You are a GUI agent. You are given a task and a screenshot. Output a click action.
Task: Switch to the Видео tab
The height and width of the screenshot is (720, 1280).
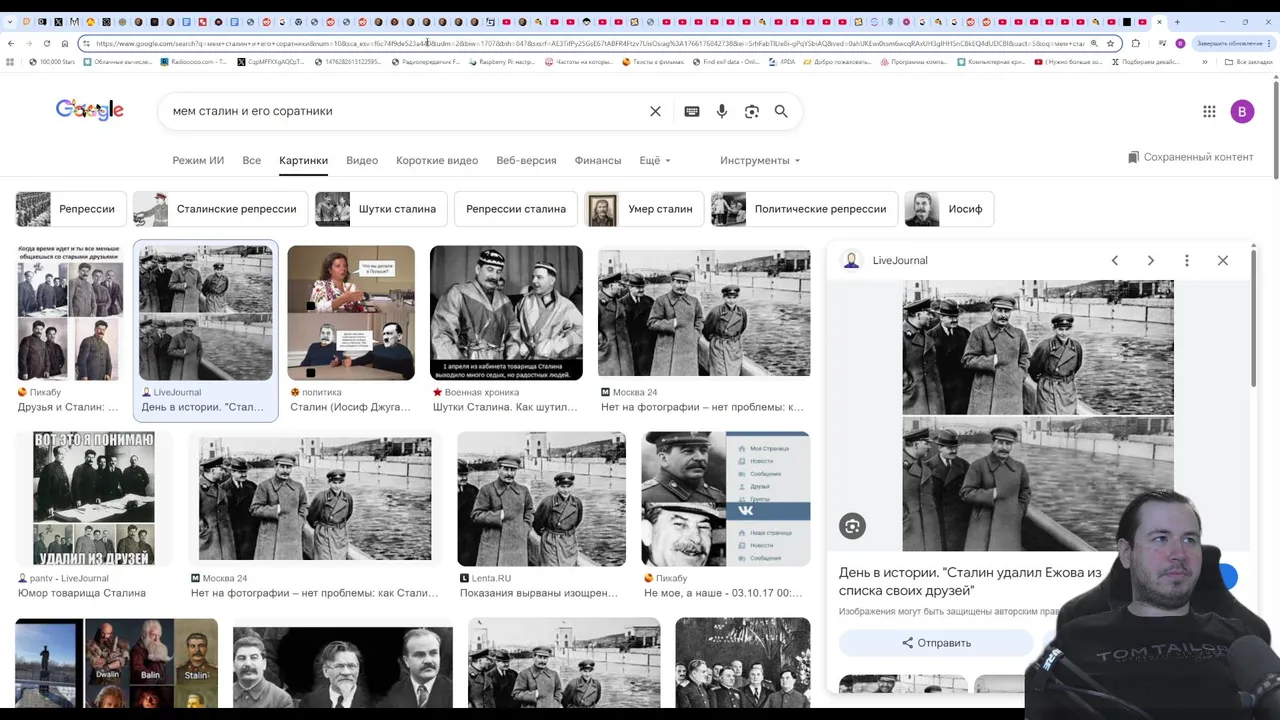coord(362,160)
